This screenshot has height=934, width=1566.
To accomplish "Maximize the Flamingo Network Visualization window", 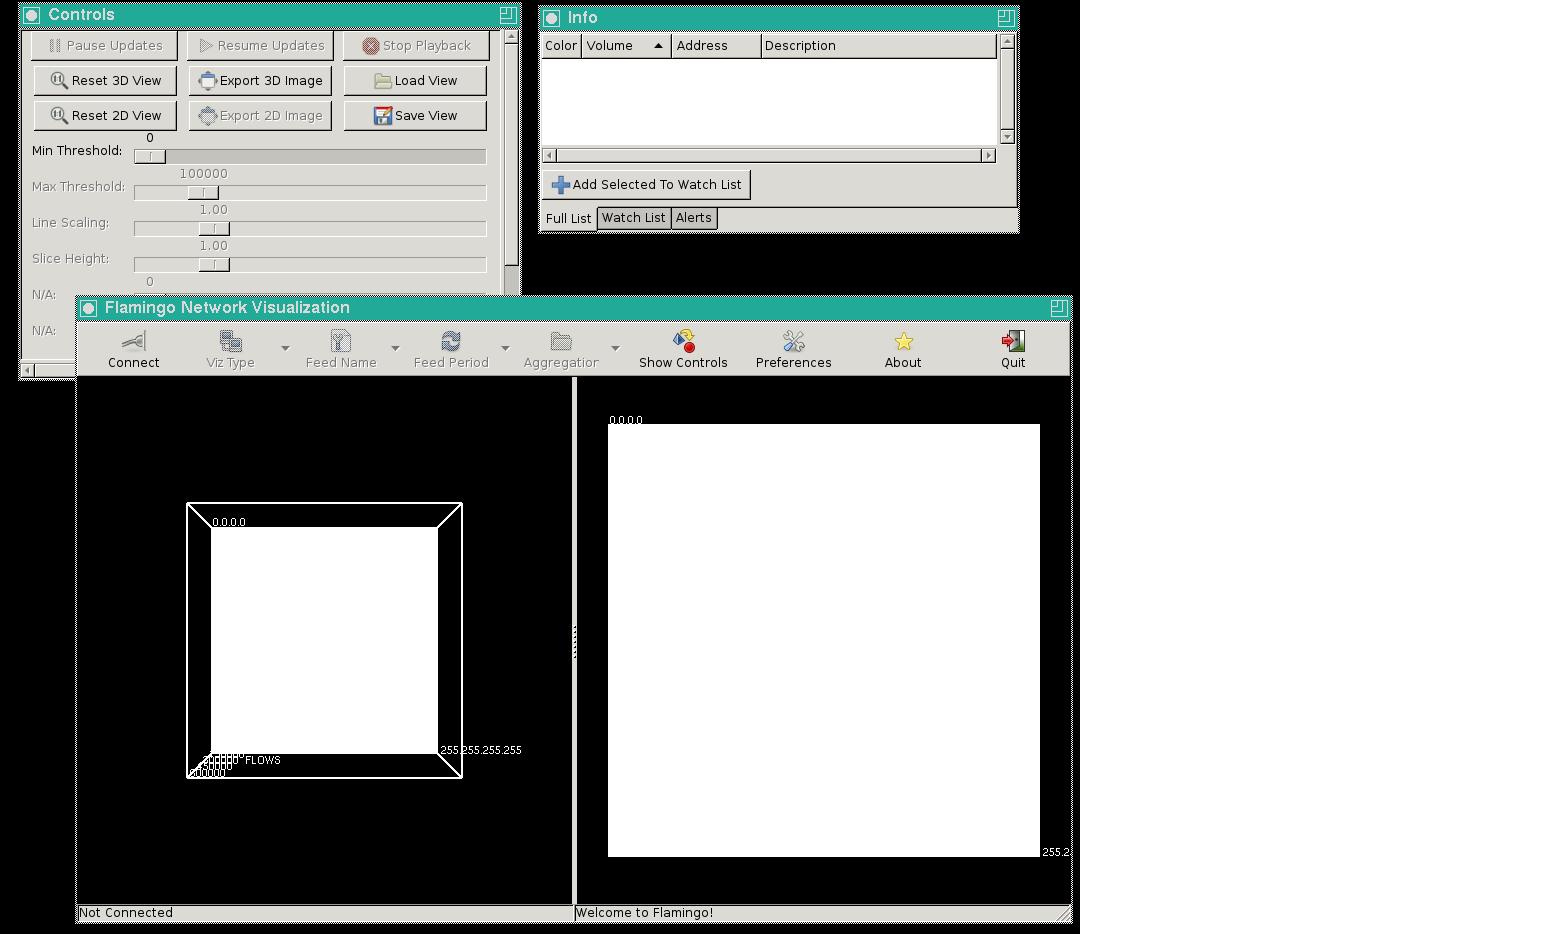I will [1058, 308].
